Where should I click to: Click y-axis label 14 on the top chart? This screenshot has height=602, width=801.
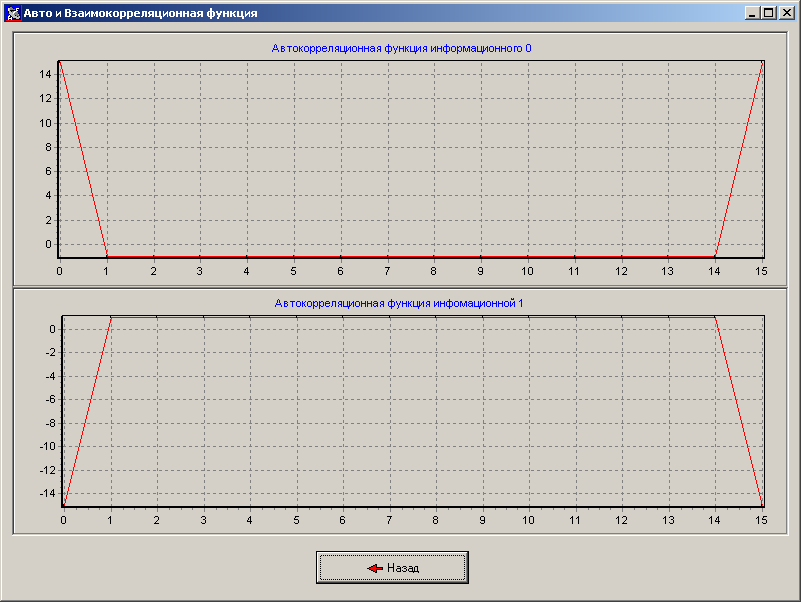pyautogui.click(x=45, y=74)
